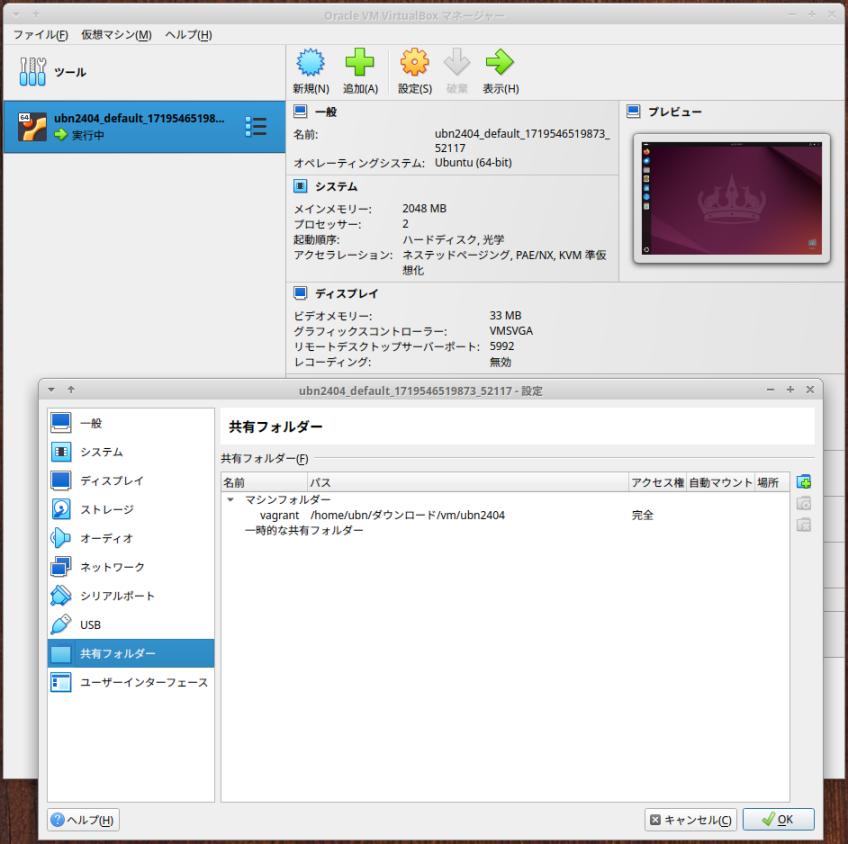The image size is (848, 844).
Task: Click the vagrant folder path text
Action: (407, 515)
